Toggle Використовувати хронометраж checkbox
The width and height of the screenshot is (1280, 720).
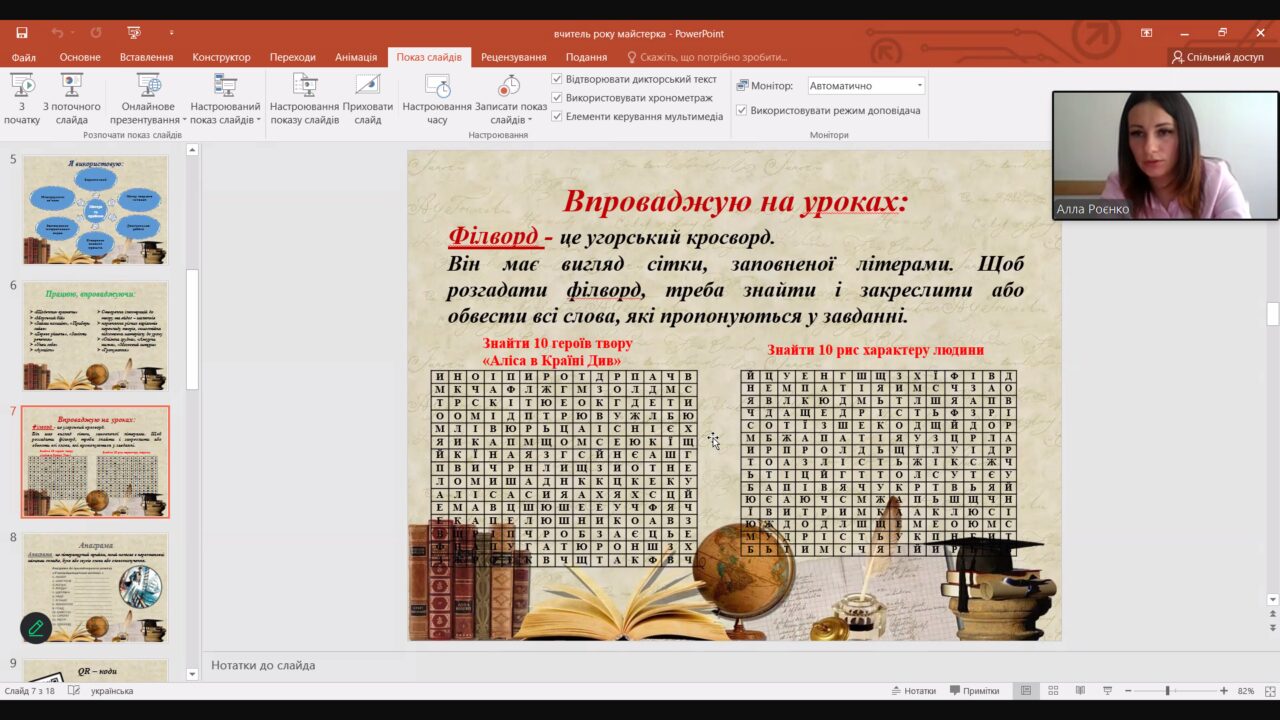pos(557,98)
